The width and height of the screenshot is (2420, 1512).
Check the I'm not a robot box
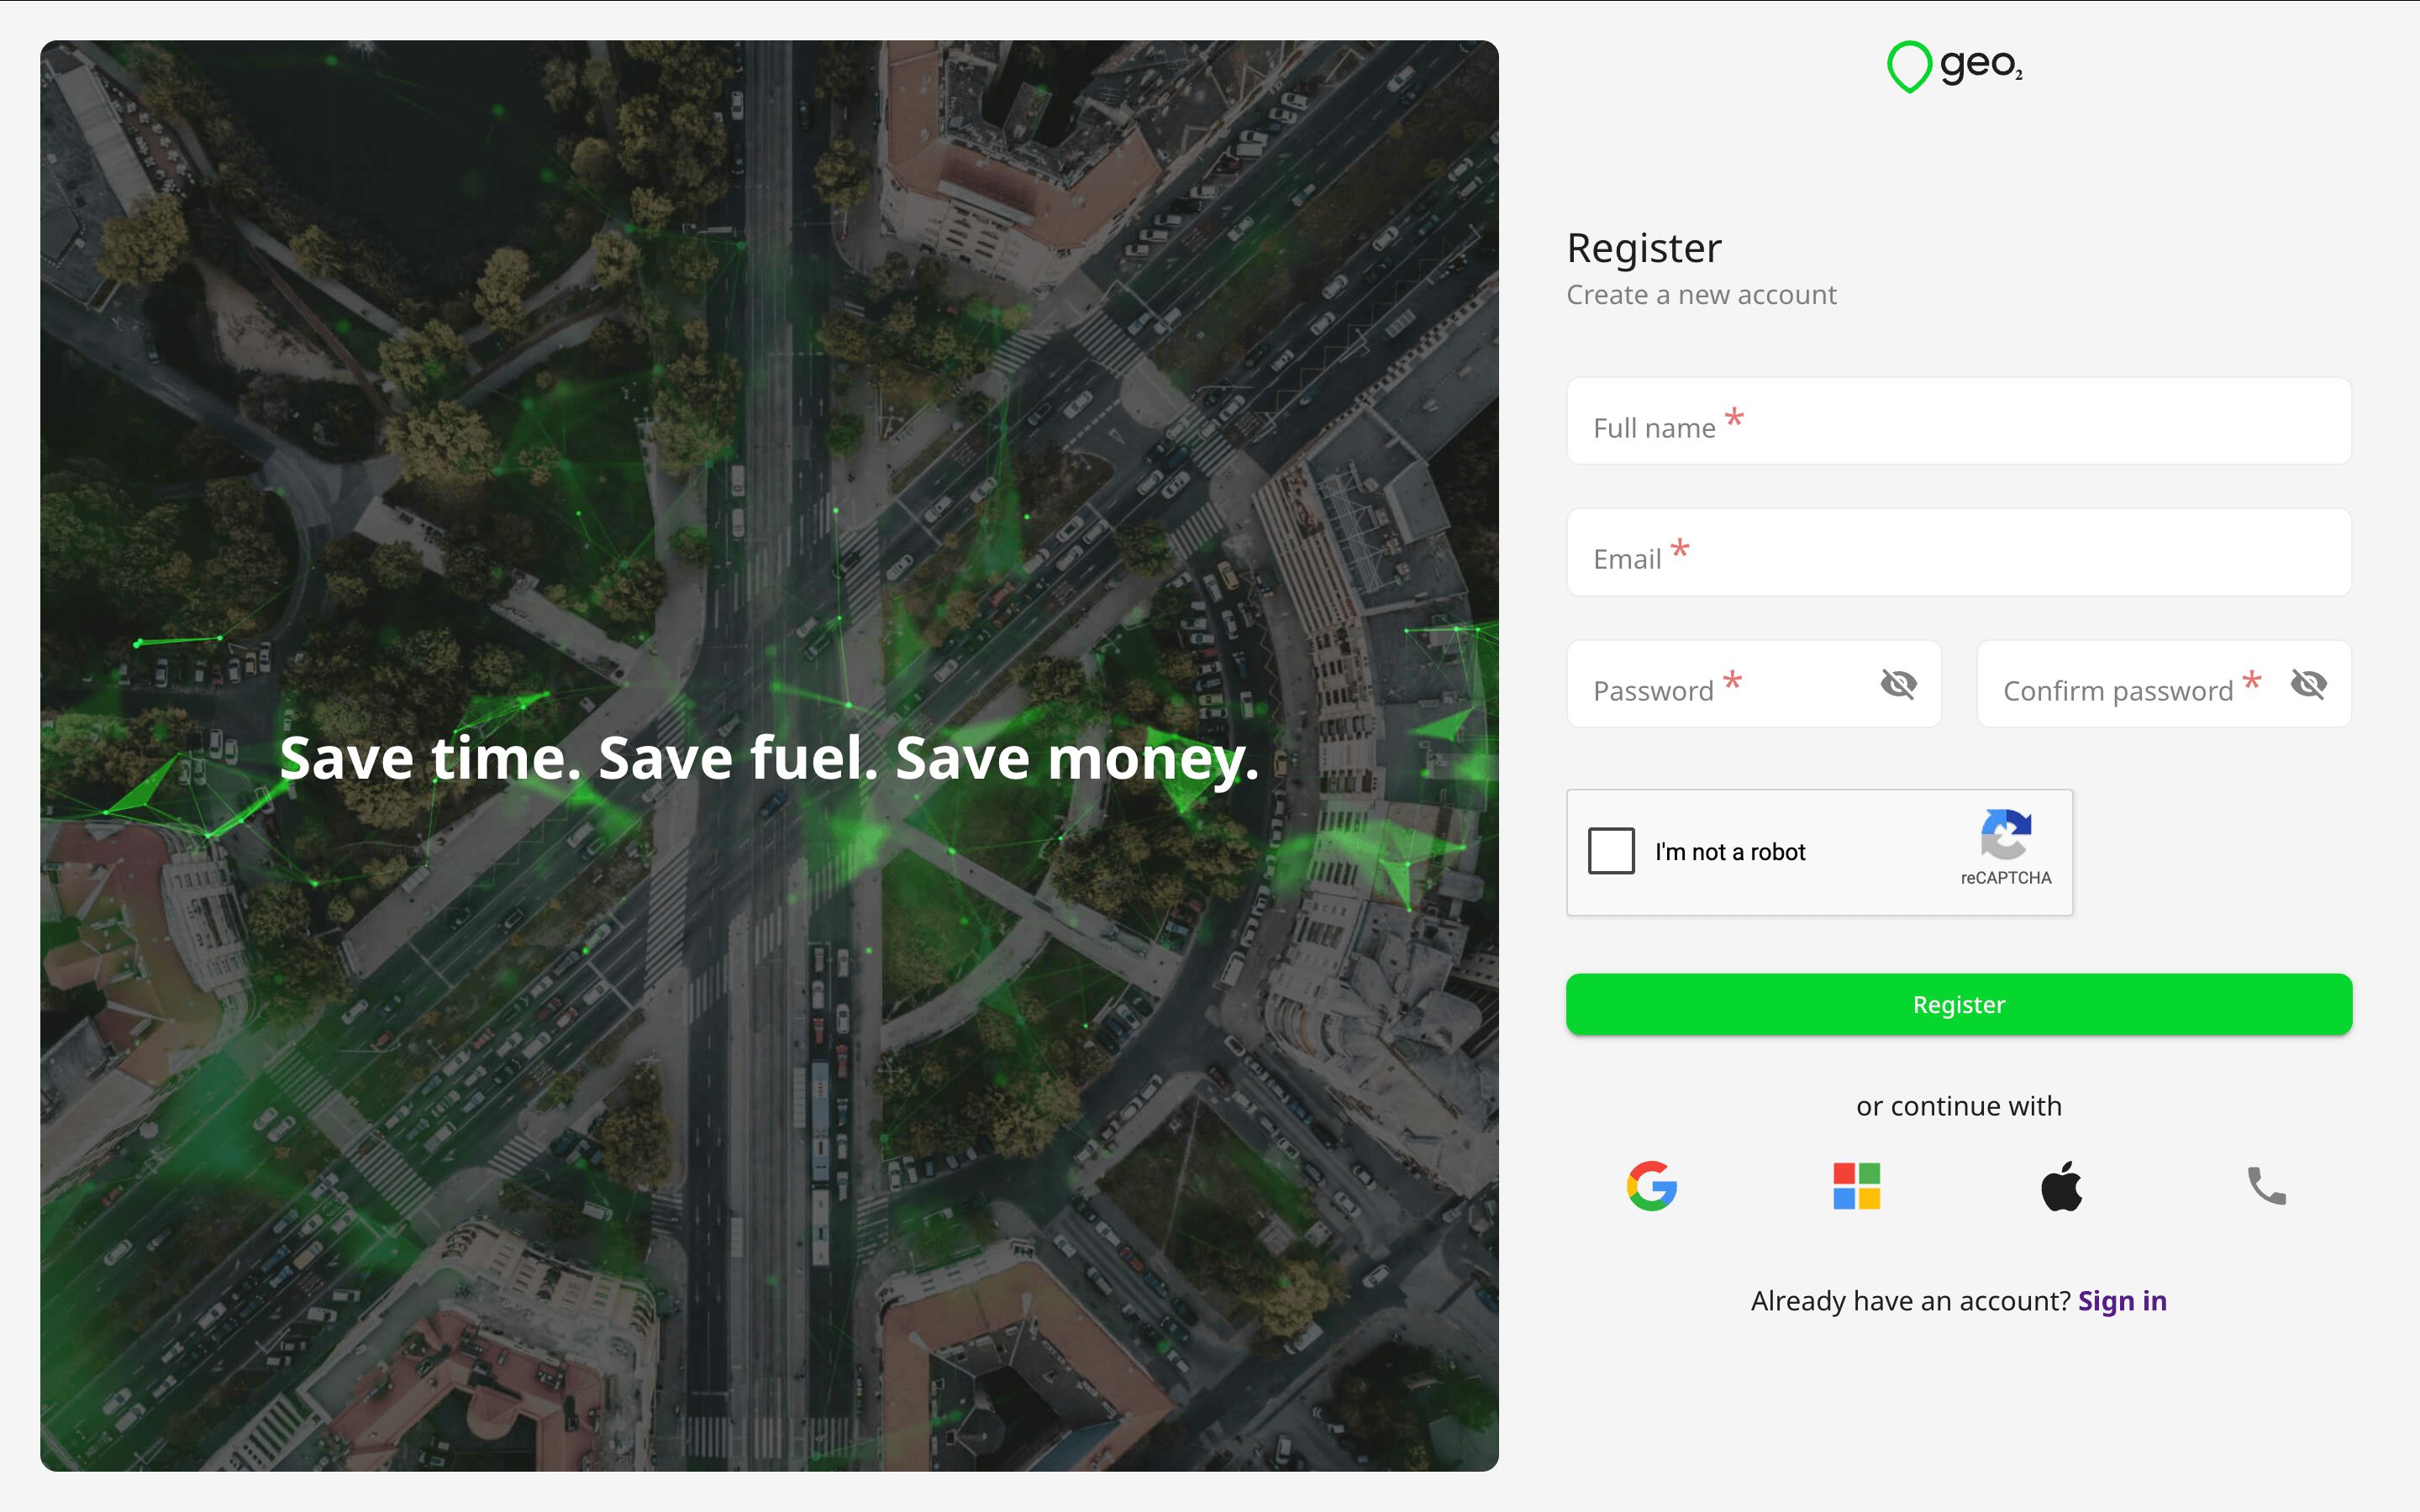(x=1611, y=851)
